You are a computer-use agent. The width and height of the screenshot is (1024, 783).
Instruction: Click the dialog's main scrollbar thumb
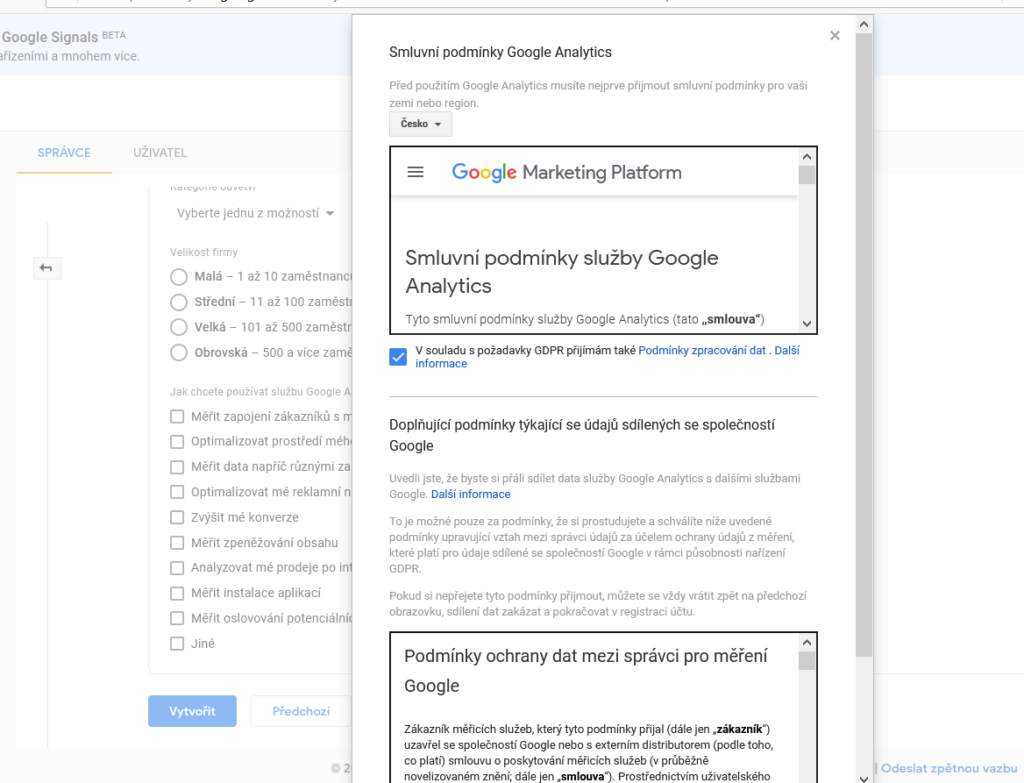[864, 346]
